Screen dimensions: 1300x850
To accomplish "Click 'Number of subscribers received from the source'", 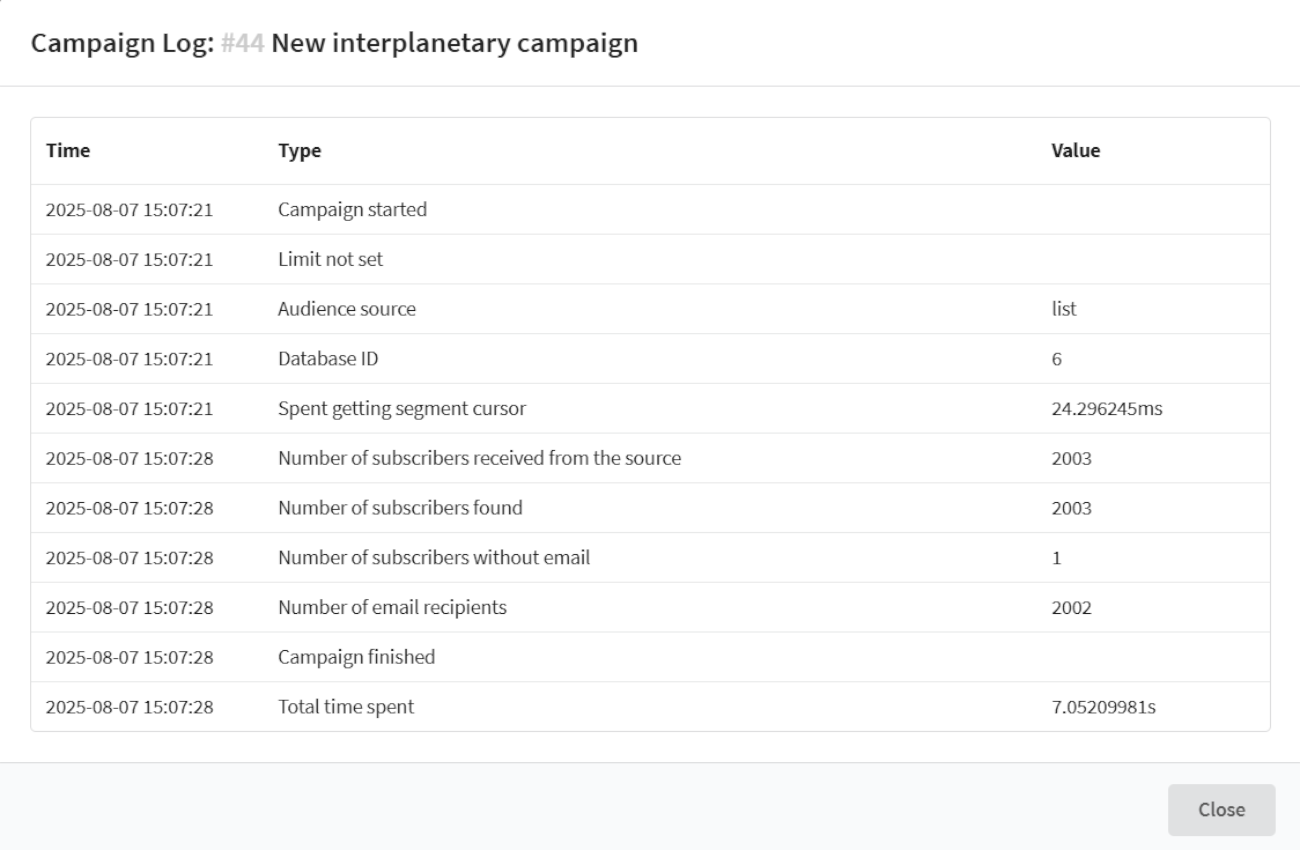I will click(481, 459).
